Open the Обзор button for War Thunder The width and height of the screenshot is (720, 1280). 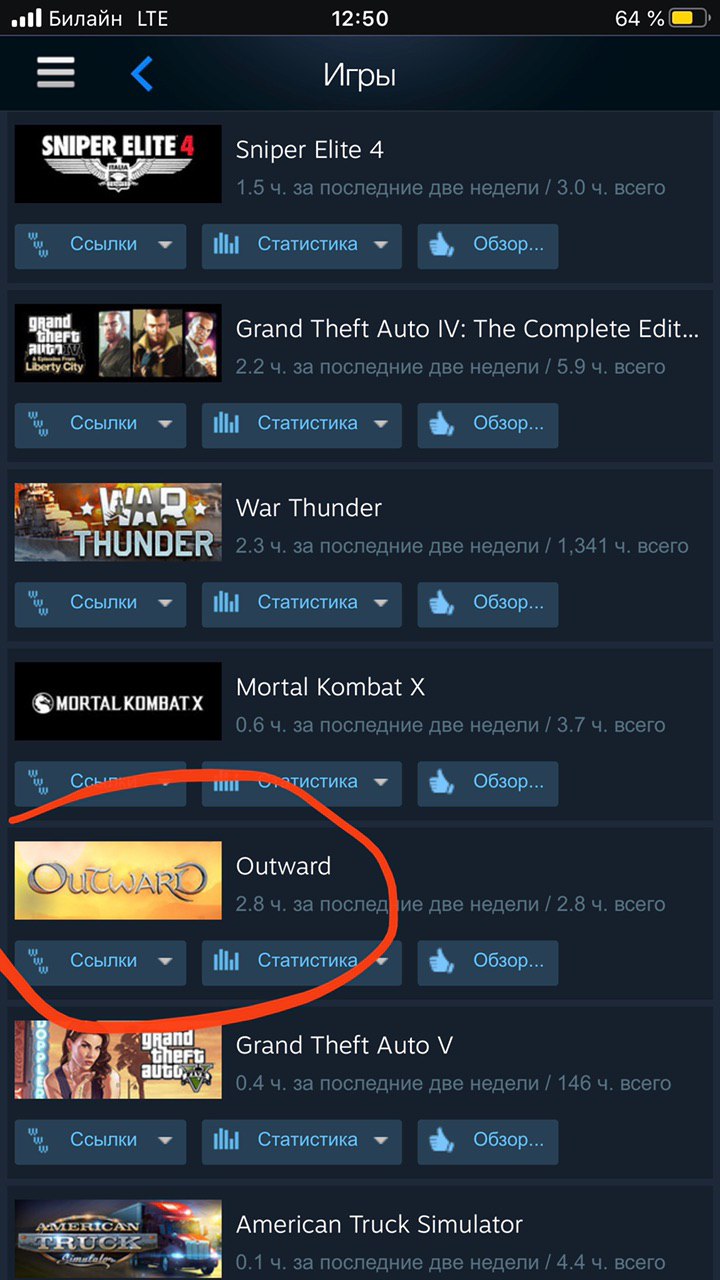tap(487, 604)
